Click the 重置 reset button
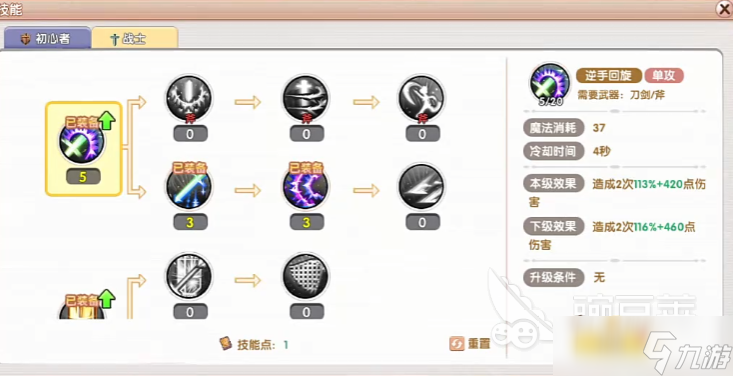The image size is (733, 376). pyautogui.click(x=470, y=344)
